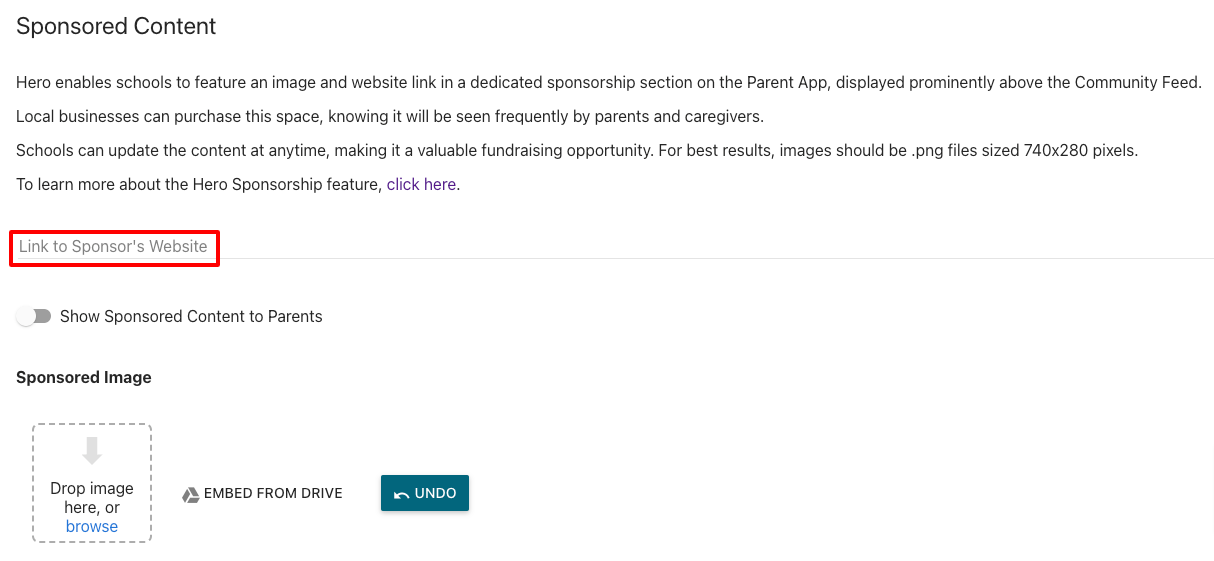This screenshot has width=1214, height=561.
Task: Click the gray download arrow icon
Action: [92, 451]
